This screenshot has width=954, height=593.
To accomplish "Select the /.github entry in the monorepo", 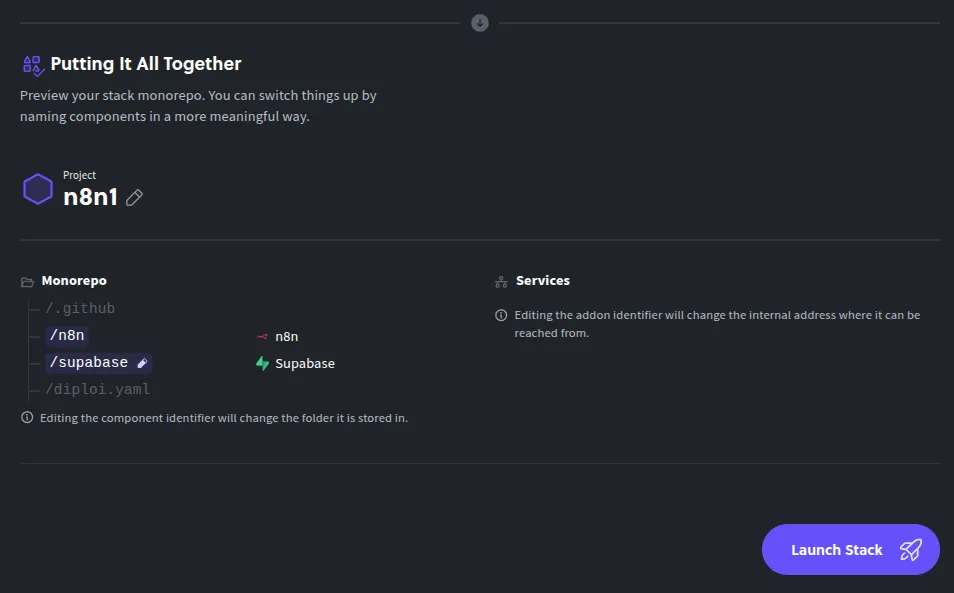I will (81, 308).
